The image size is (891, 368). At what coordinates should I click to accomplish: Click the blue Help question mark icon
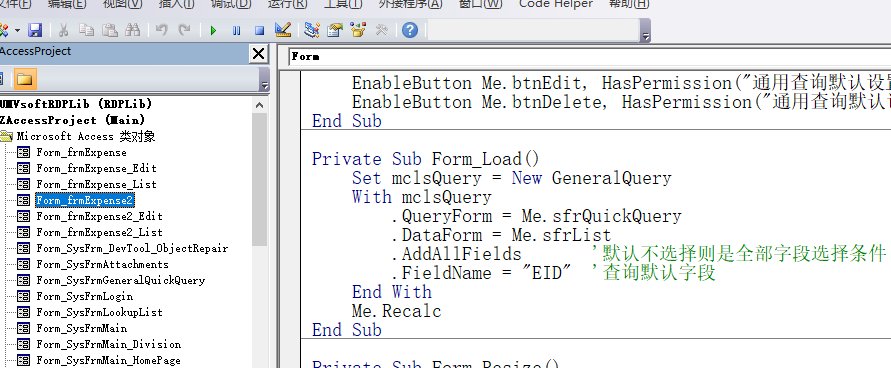(x=410, y=30)
